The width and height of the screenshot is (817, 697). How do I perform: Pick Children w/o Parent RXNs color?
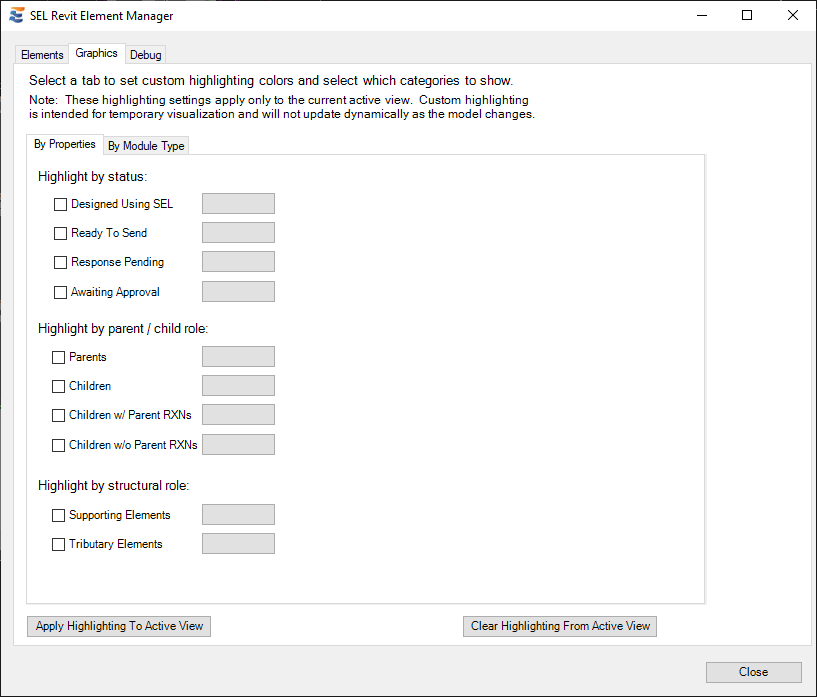238,445
